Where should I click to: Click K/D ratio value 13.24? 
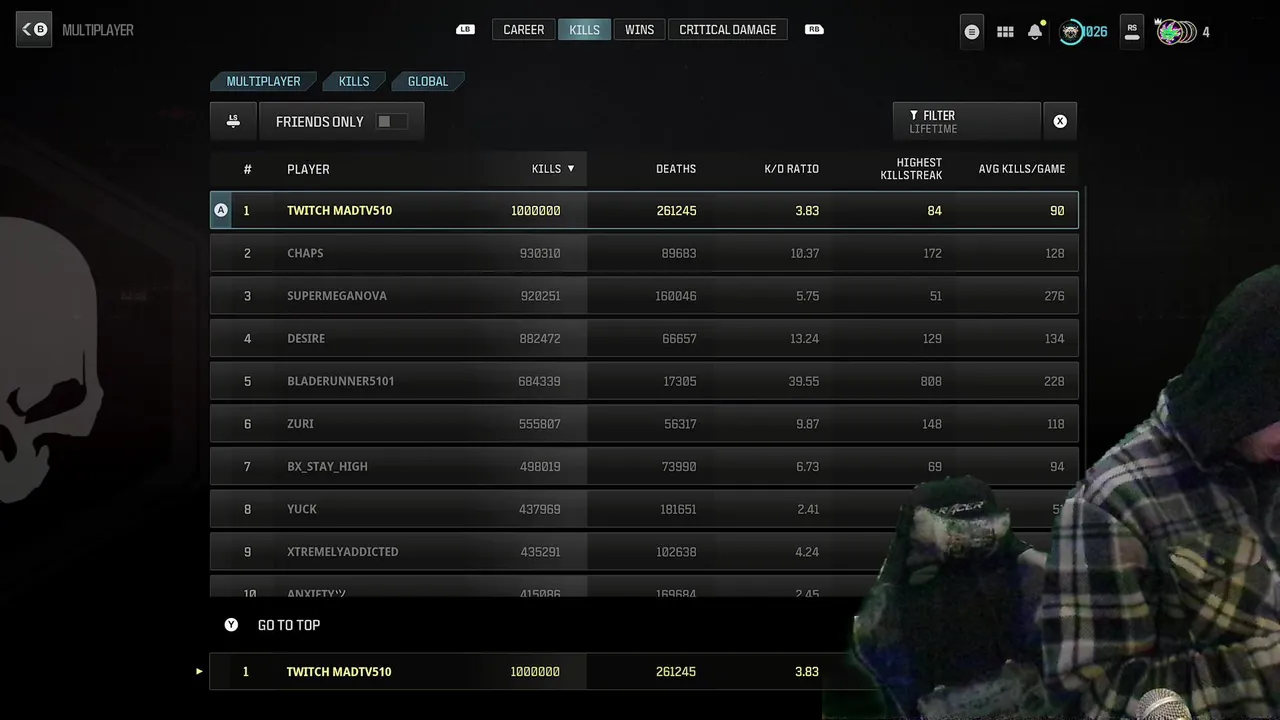pyautogui.click(x=804, y=338)
